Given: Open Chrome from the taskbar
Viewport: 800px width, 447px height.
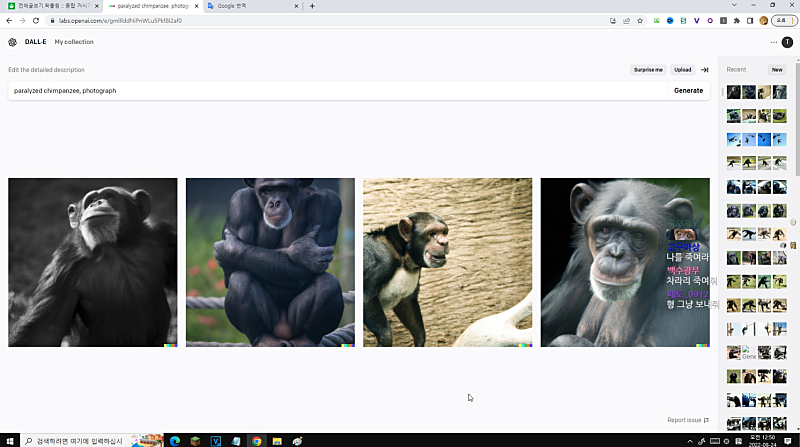Looking at the screenshot, I should click(257, 440).
